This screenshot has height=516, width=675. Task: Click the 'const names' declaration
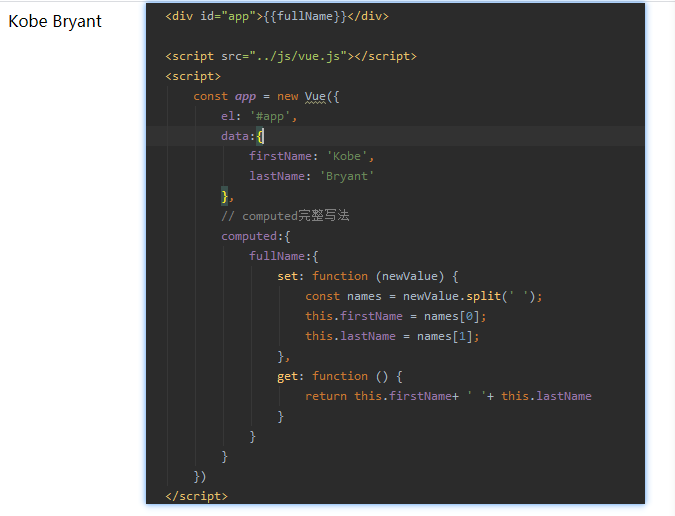(343, 296)
